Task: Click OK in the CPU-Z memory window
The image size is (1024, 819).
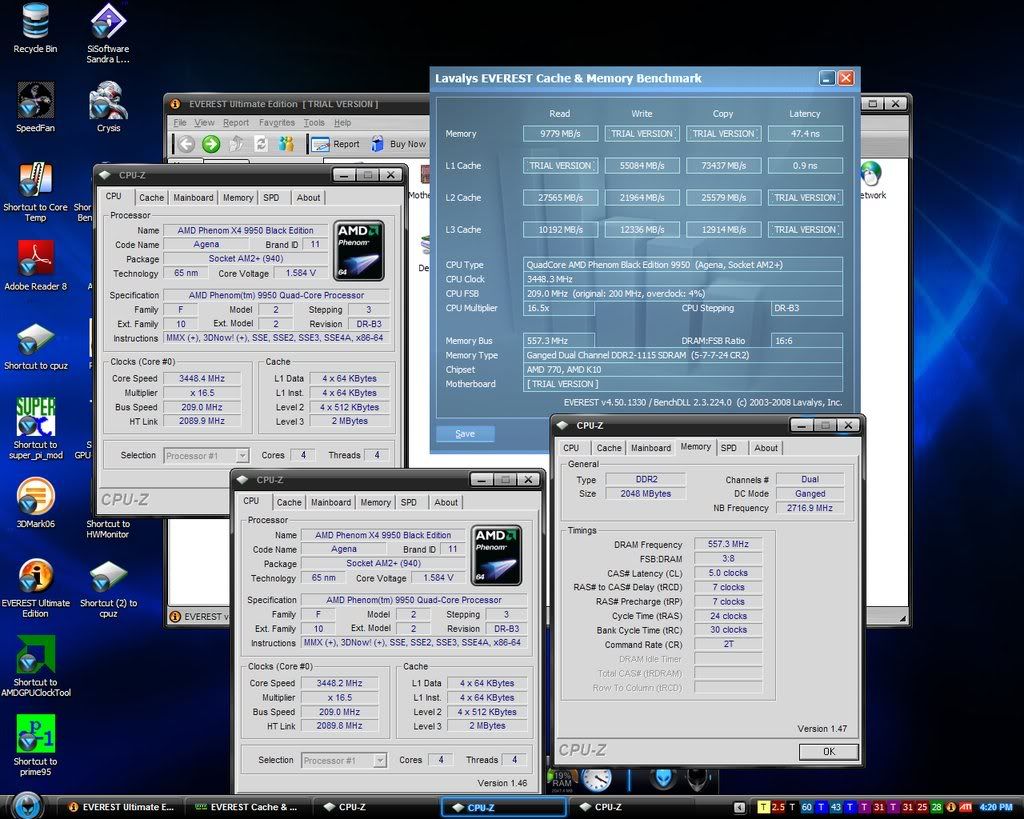Action: tap(828, 752)
